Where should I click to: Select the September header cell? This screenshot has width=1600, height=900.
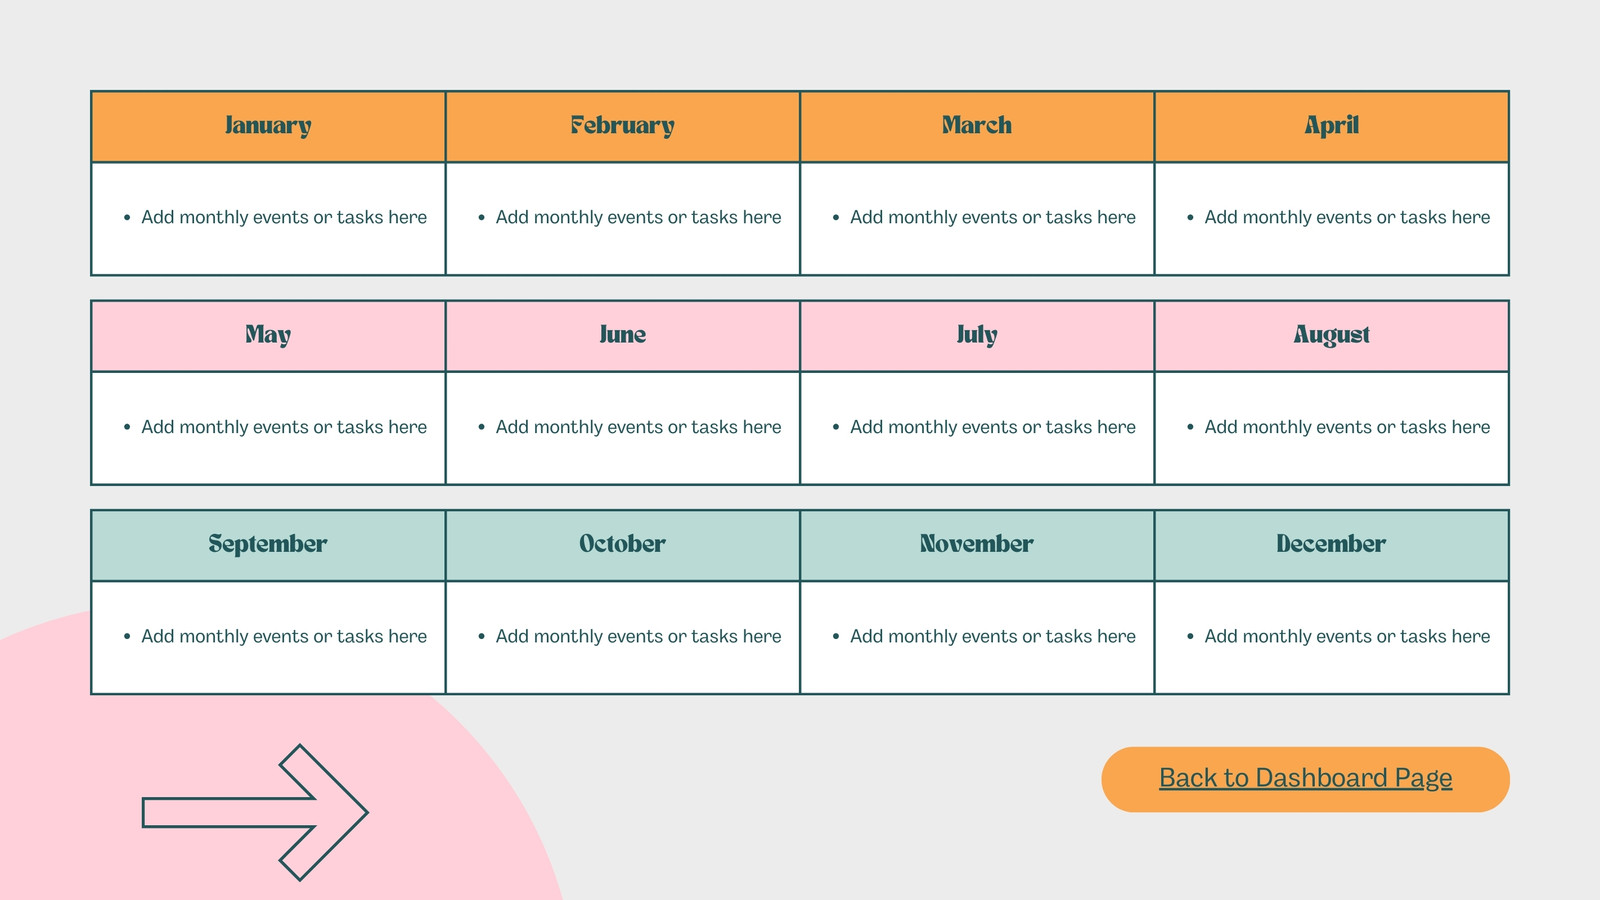pos(268,545)
